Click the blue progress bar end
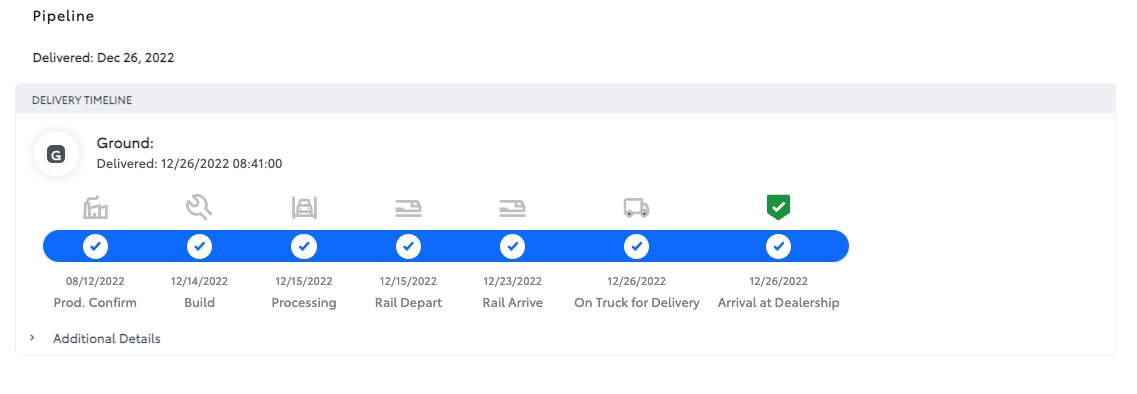Image resolution: width=1137 pixels, height=394 pixels. click(x=832, y=247)
